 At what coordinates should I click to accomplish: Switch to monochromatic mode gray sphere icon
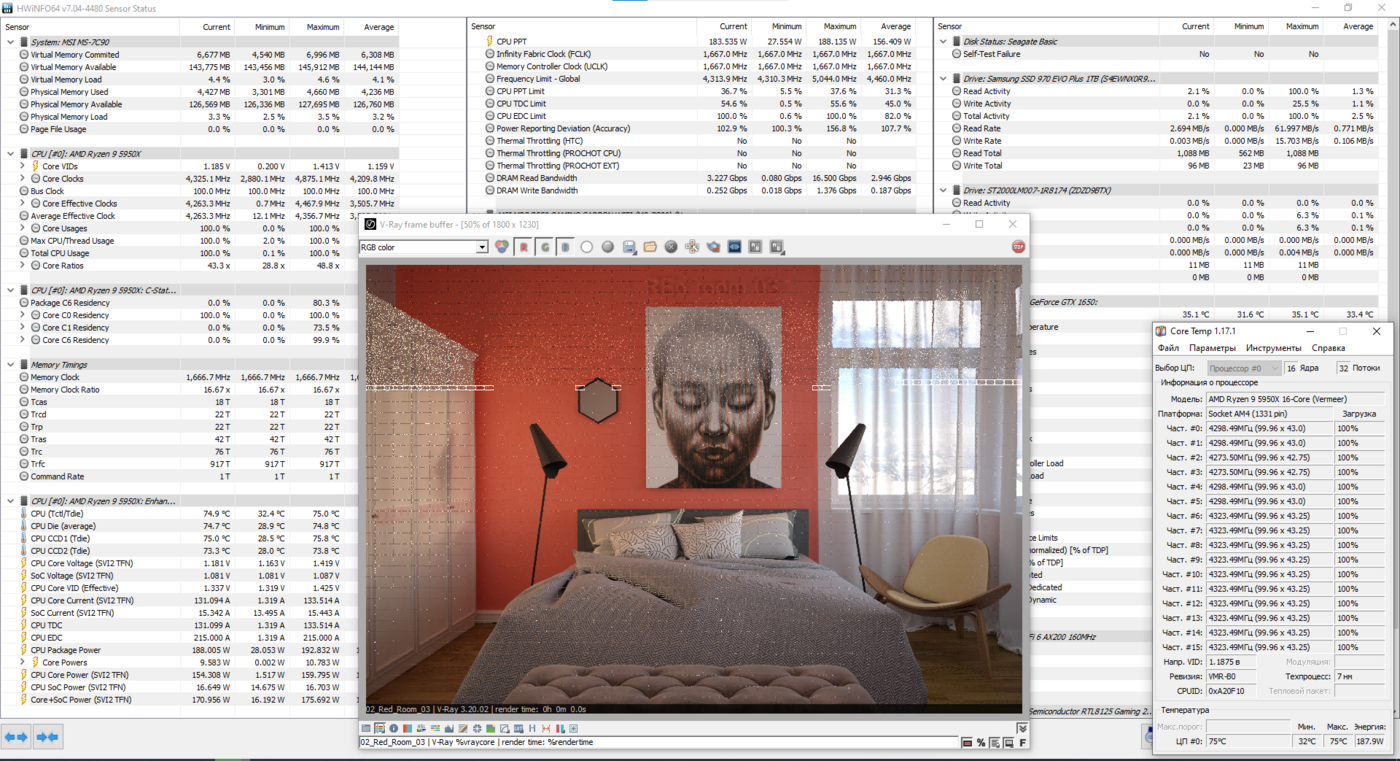tap(608, 247)
